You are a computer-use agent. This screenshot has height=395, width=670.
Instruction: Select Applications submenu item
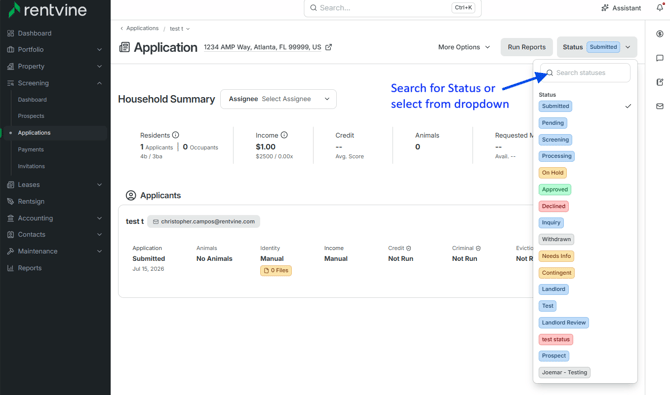34,133
